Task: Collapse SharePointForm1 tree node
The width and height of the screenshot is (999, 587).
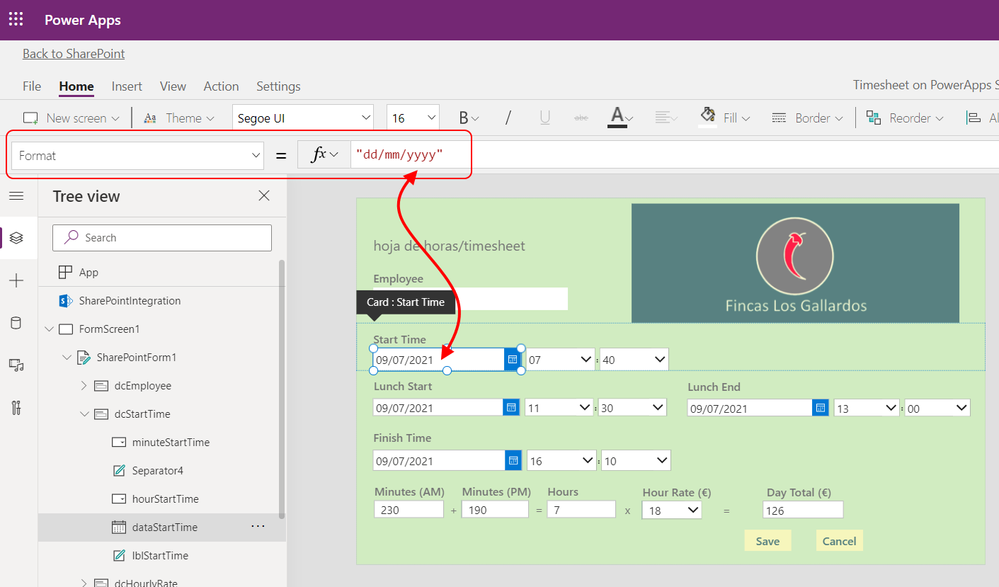Action: 67,358
